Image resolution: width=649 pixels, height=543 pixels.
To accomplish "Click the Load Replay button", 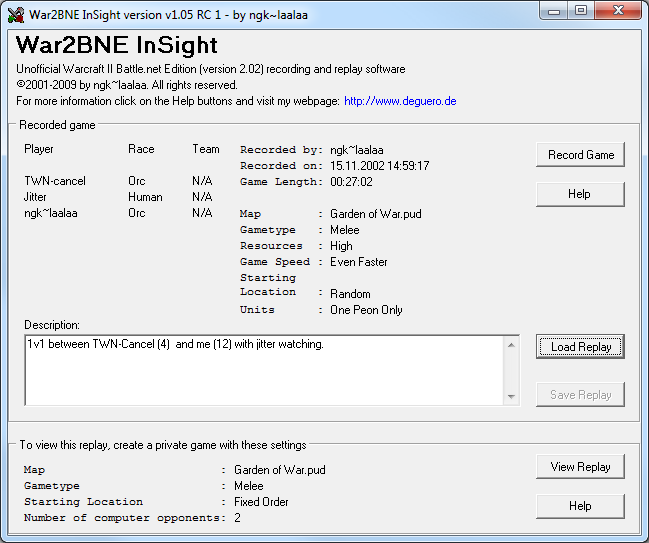I will pyautogui.click(x=580, y=347).
